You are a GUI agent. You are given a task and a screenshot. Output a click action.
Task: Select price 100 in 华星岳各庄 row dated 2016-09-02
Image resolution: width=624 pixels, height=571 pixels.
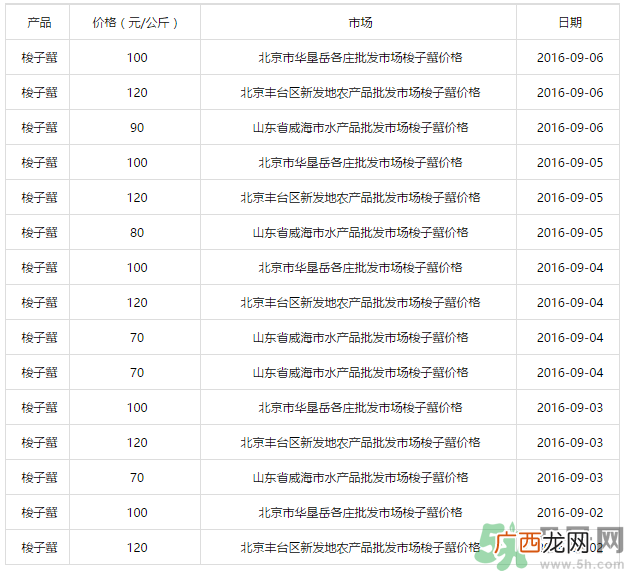[137, 513]
